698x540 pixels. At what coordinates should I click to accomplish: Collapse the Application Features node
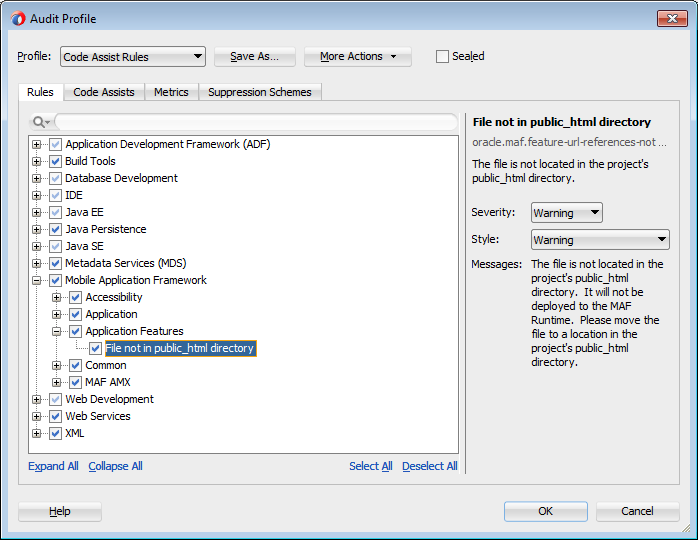click(57, 331)
